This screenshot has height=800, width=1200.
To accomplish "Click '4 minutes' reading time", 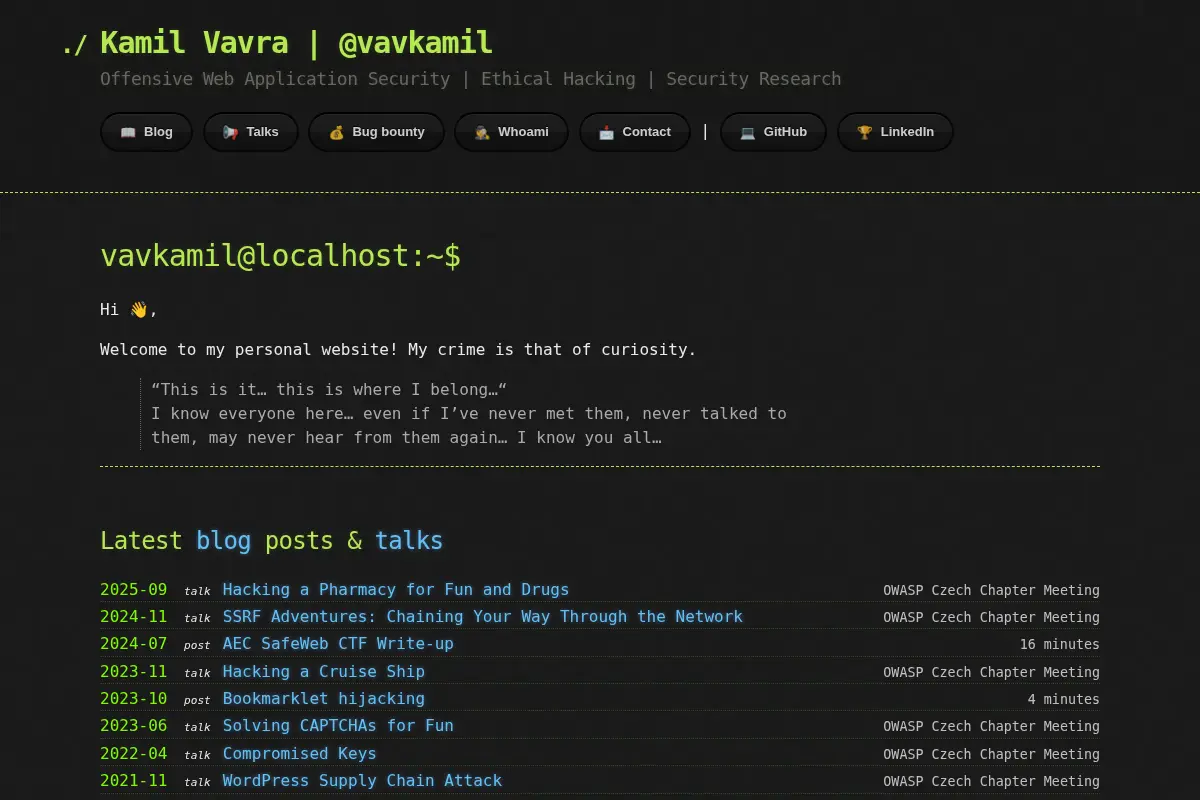I will point(1064,699).
